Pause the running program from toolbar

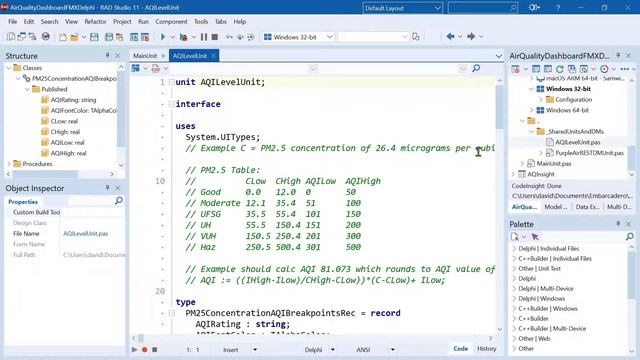pos(204,37)
